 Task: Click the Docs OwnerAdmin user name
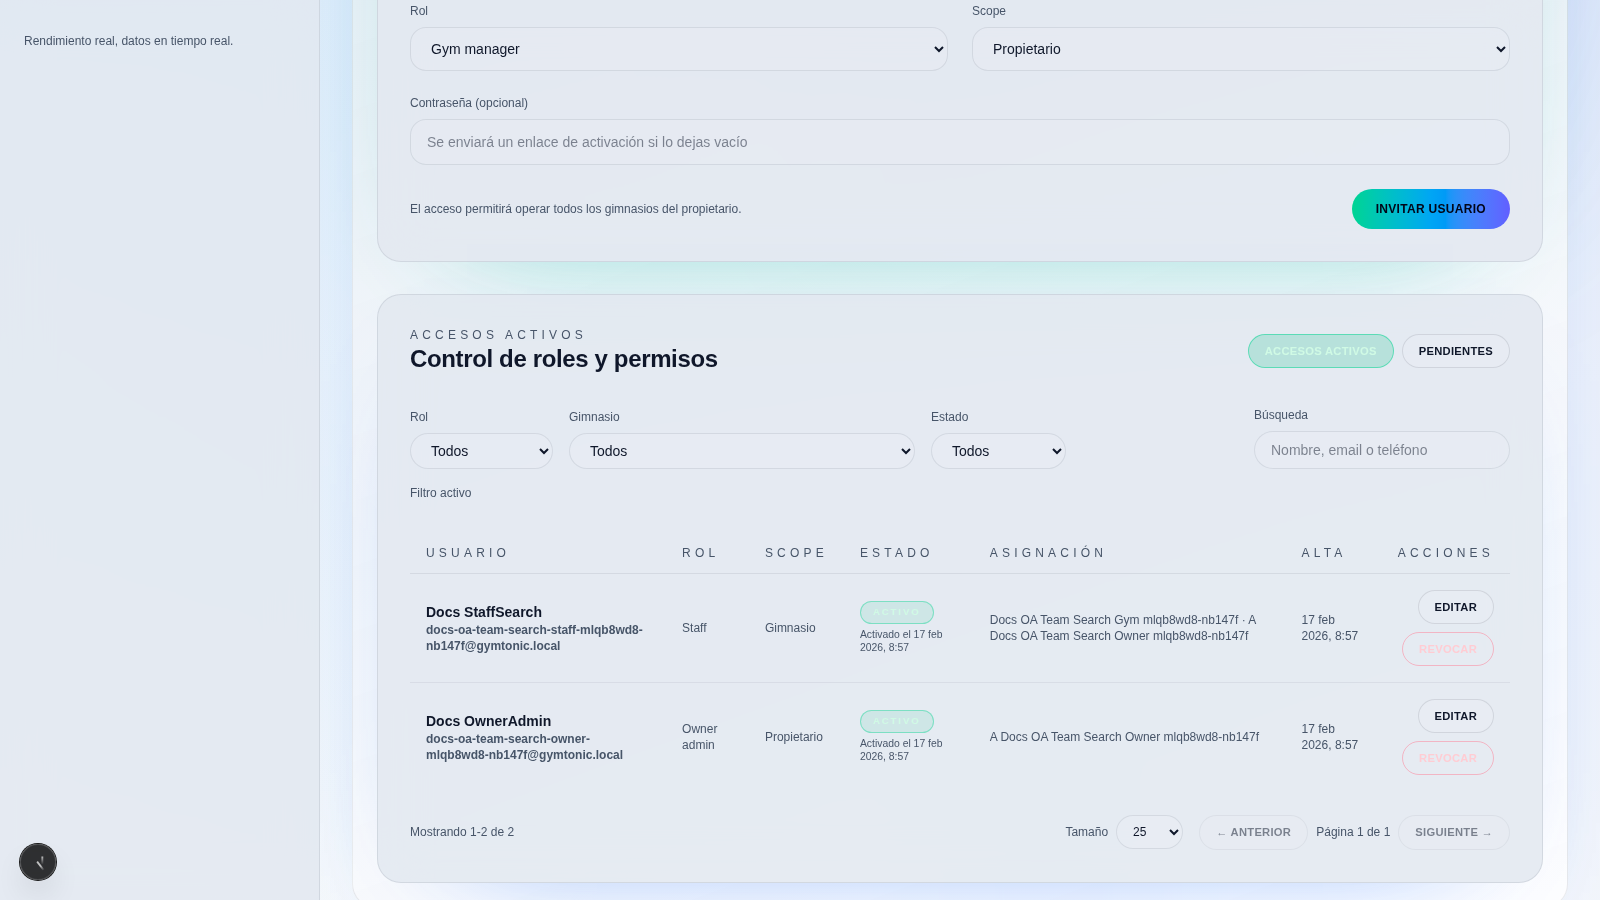[488, 721]
